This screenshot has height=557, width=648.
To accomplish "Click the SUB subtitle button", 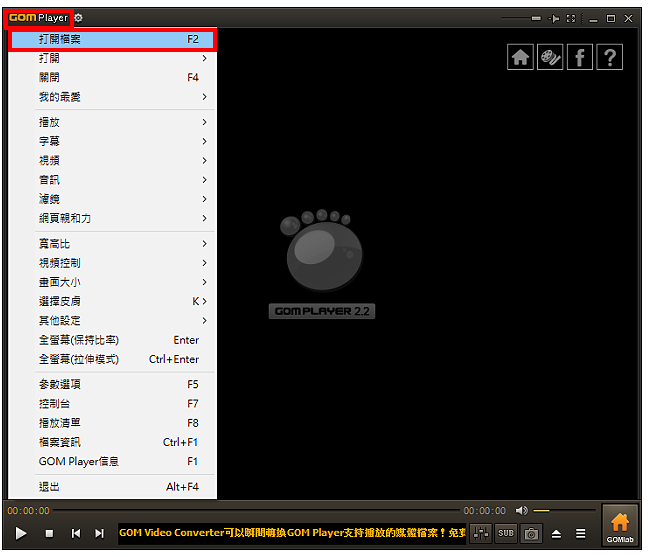I will tap(506, 533).
